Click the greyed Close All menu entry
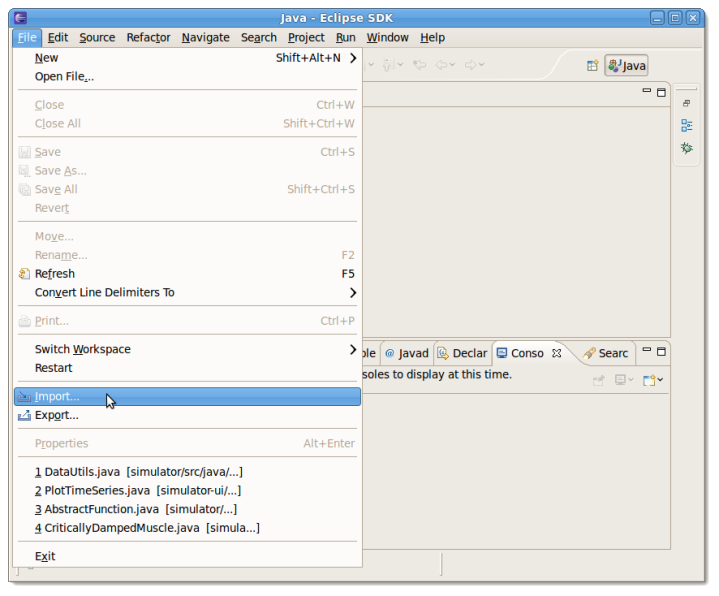The height and width of the screenshot is (596, 719). 187,123
